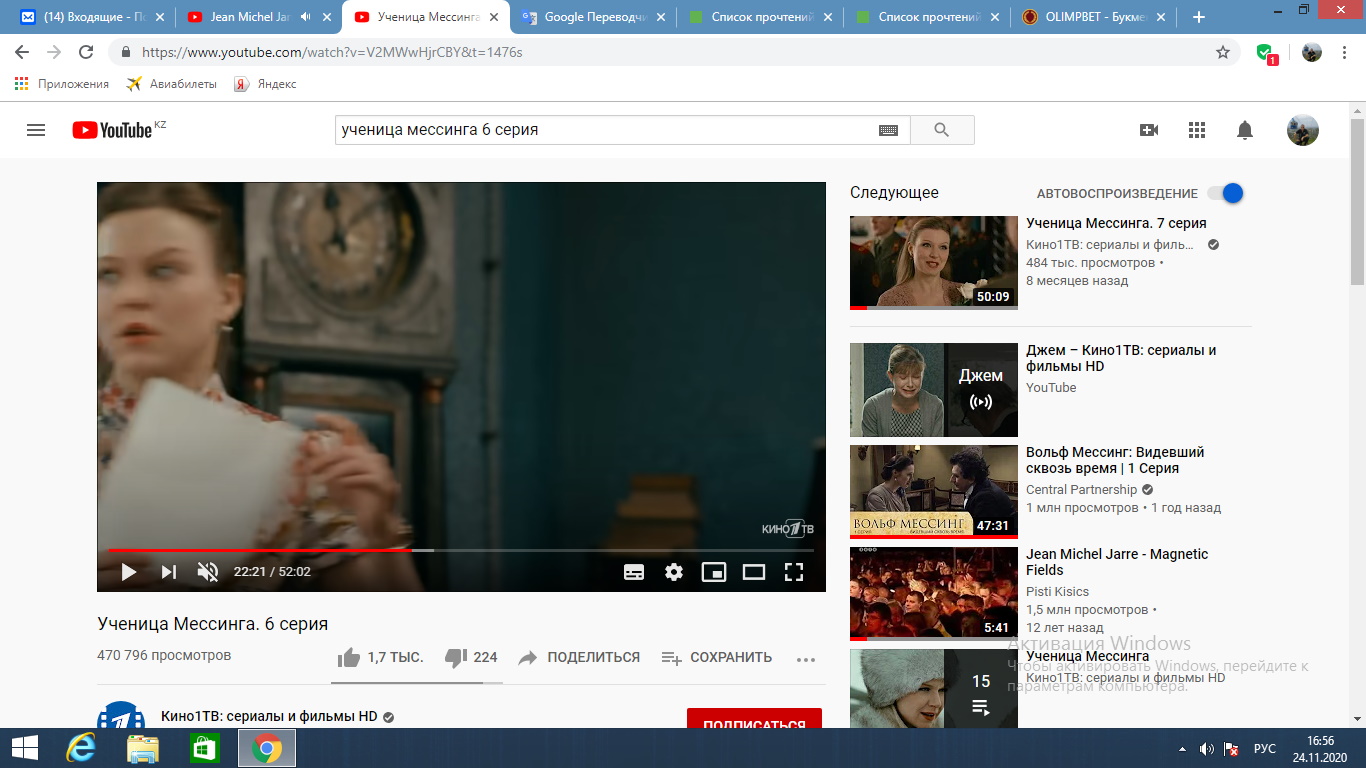Screen dimensions: 1366x768
Task: Click СОХРАНИТЬ save to playlist button
Action: pyautogui.click(x=716, y=657)
